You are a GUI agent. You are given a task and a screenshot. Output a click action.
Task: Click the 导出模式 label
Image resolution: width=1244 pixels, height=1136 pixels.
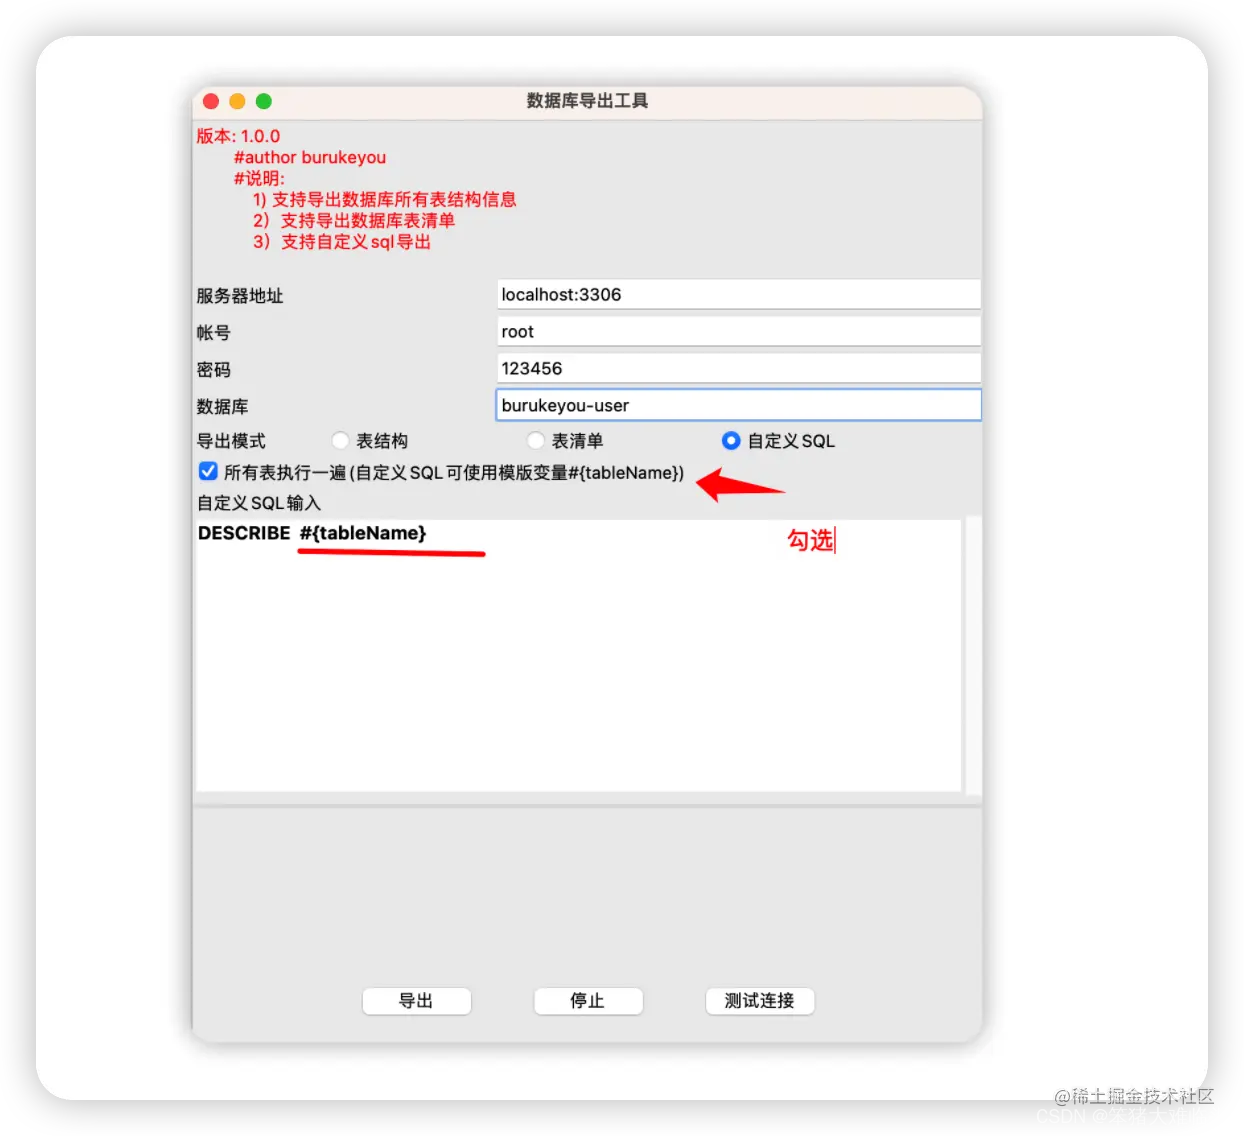tap(231, 441)
